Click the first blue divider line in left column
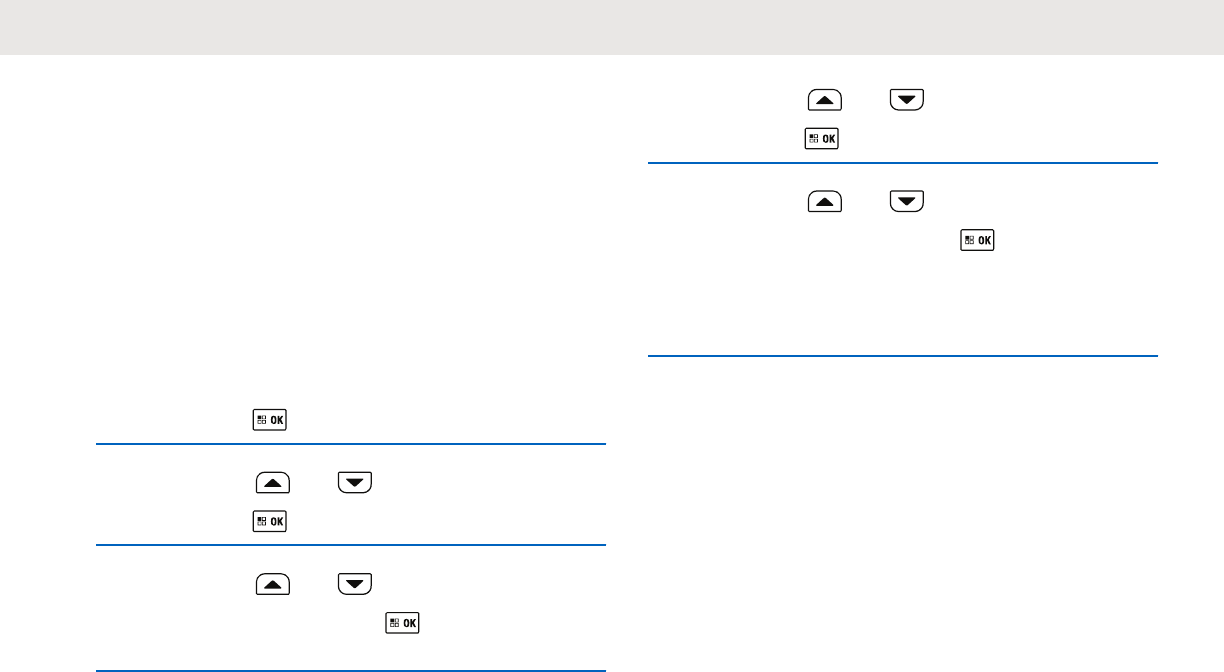Screen dimensions: 1224x672 coord(350,445)
